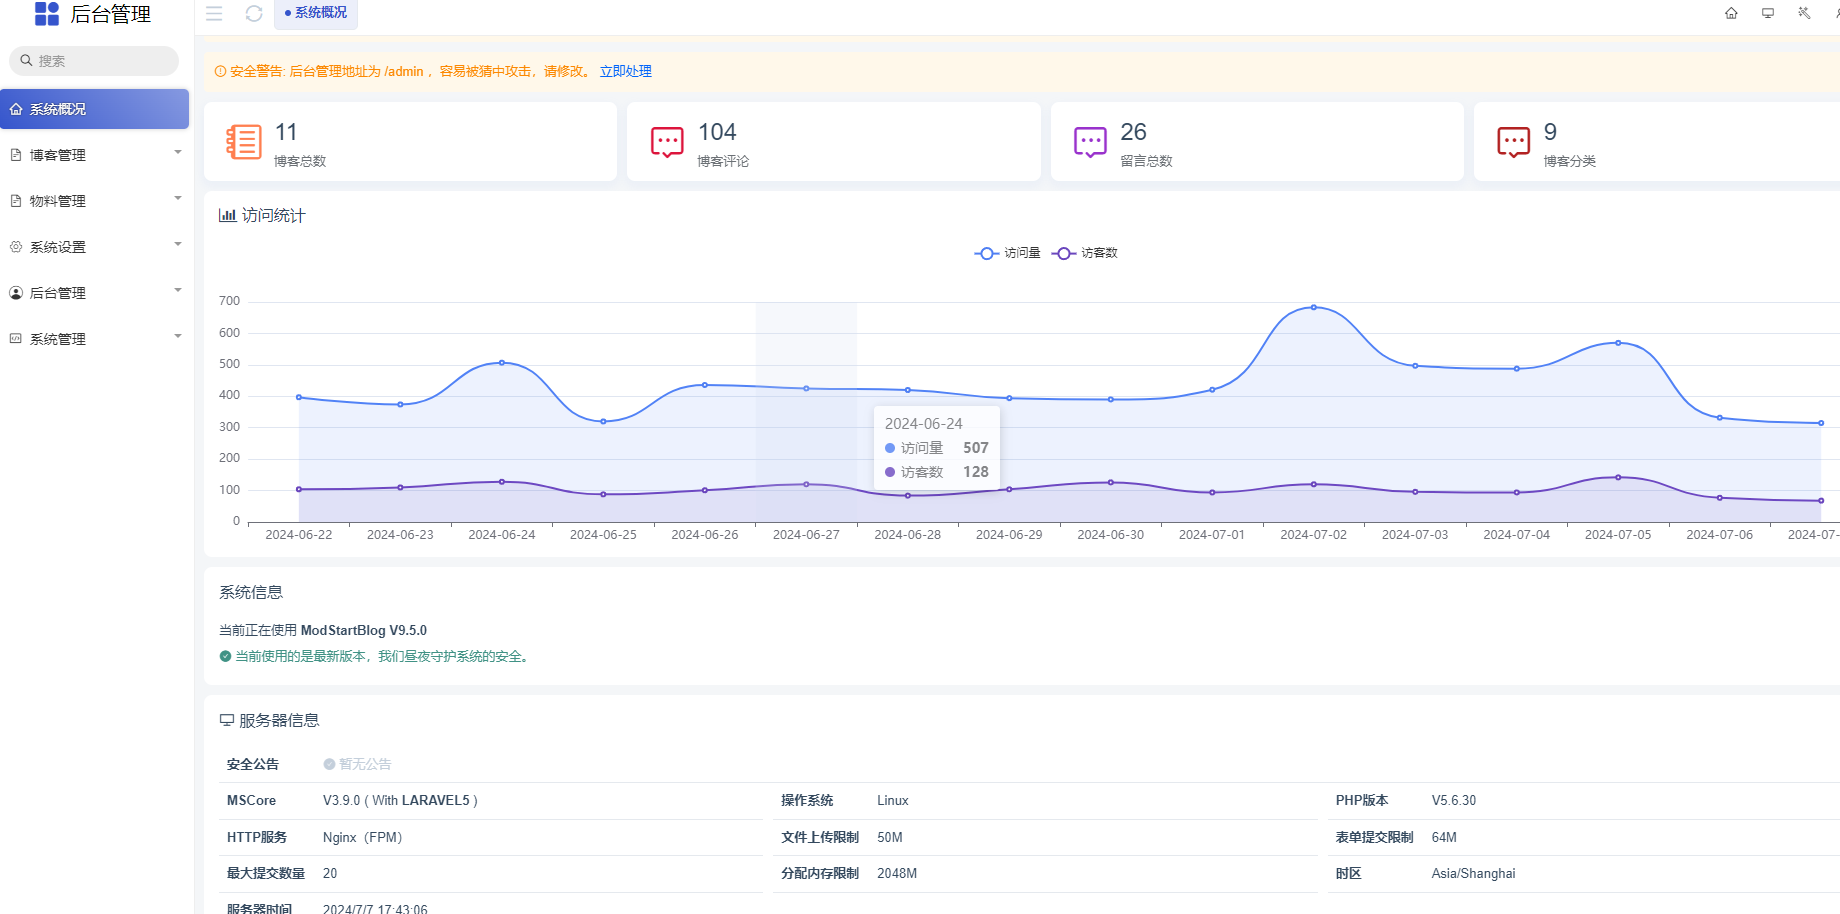Image resolution: width=1840 pixels, height=914 pixels.
Task: Click the 2024-06-27 x-axis label
Action: tap(806, 535)
